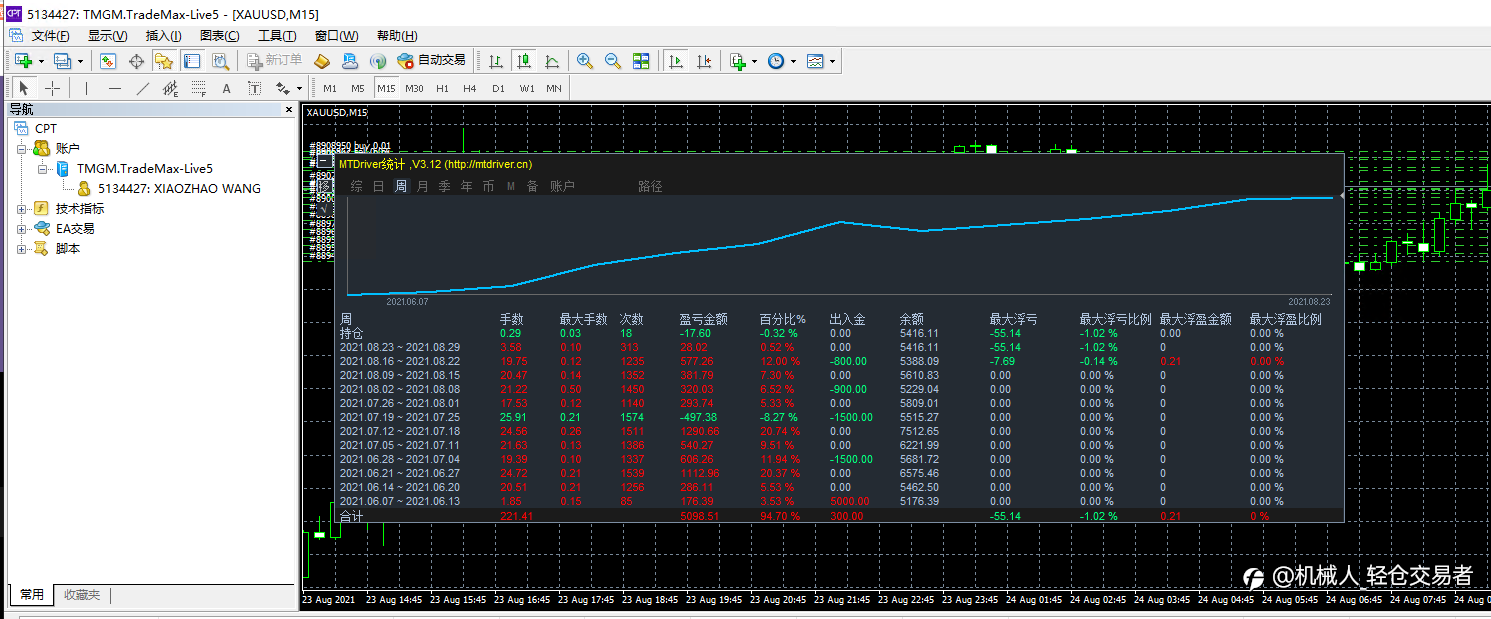Expand the 脚本 tree node
Screen dimensions: 1491x619
pos(22,249)
